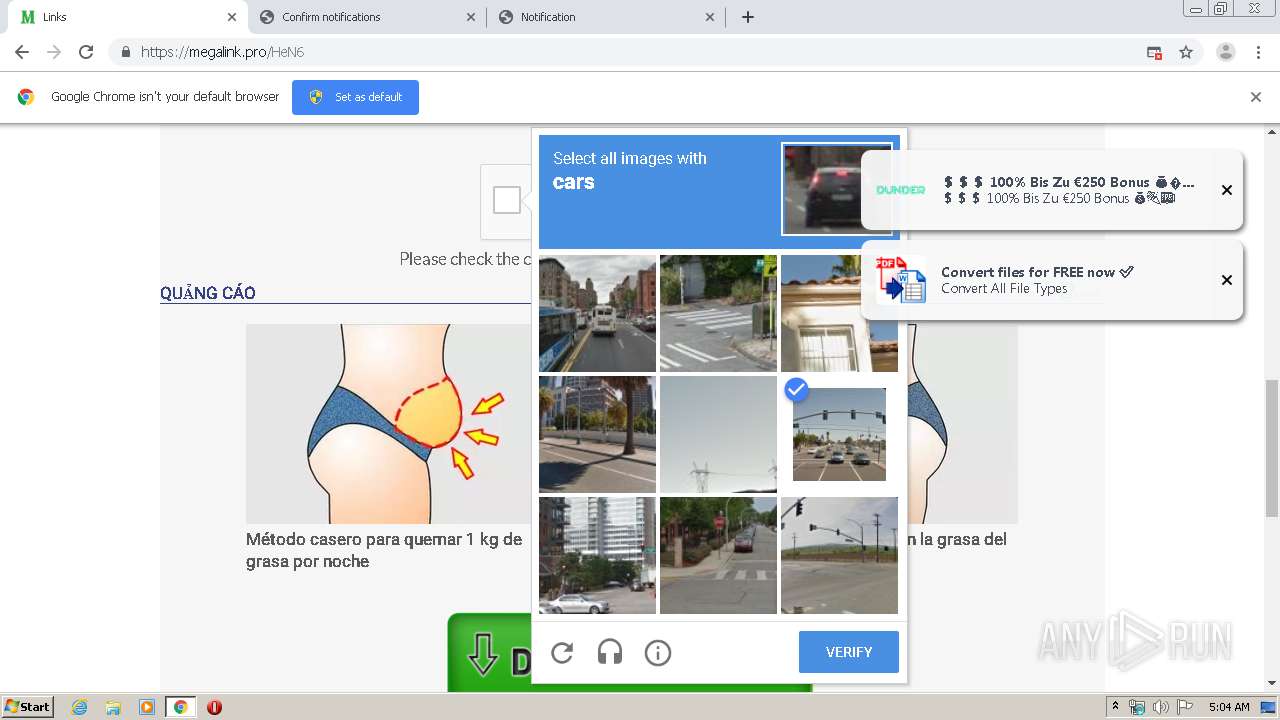
Task: Launch Internet Explorer from taskbar
Action: tap(79, 707)
